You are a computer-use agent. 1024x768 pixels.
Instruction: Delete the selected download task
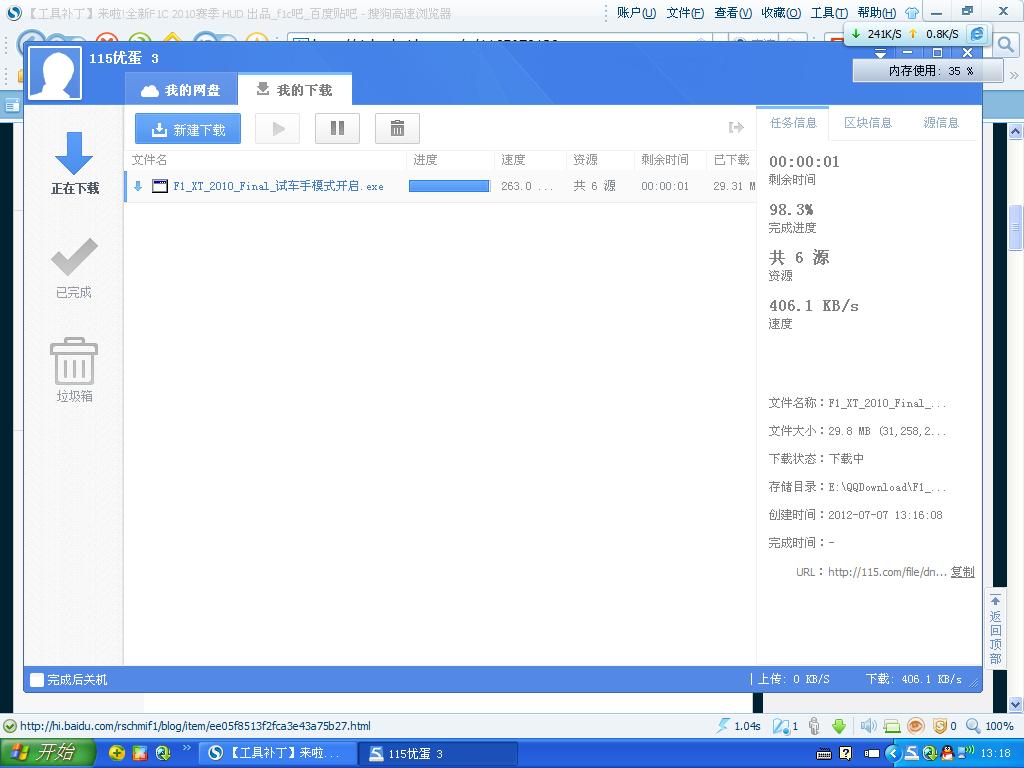click(x=397, y=129)
